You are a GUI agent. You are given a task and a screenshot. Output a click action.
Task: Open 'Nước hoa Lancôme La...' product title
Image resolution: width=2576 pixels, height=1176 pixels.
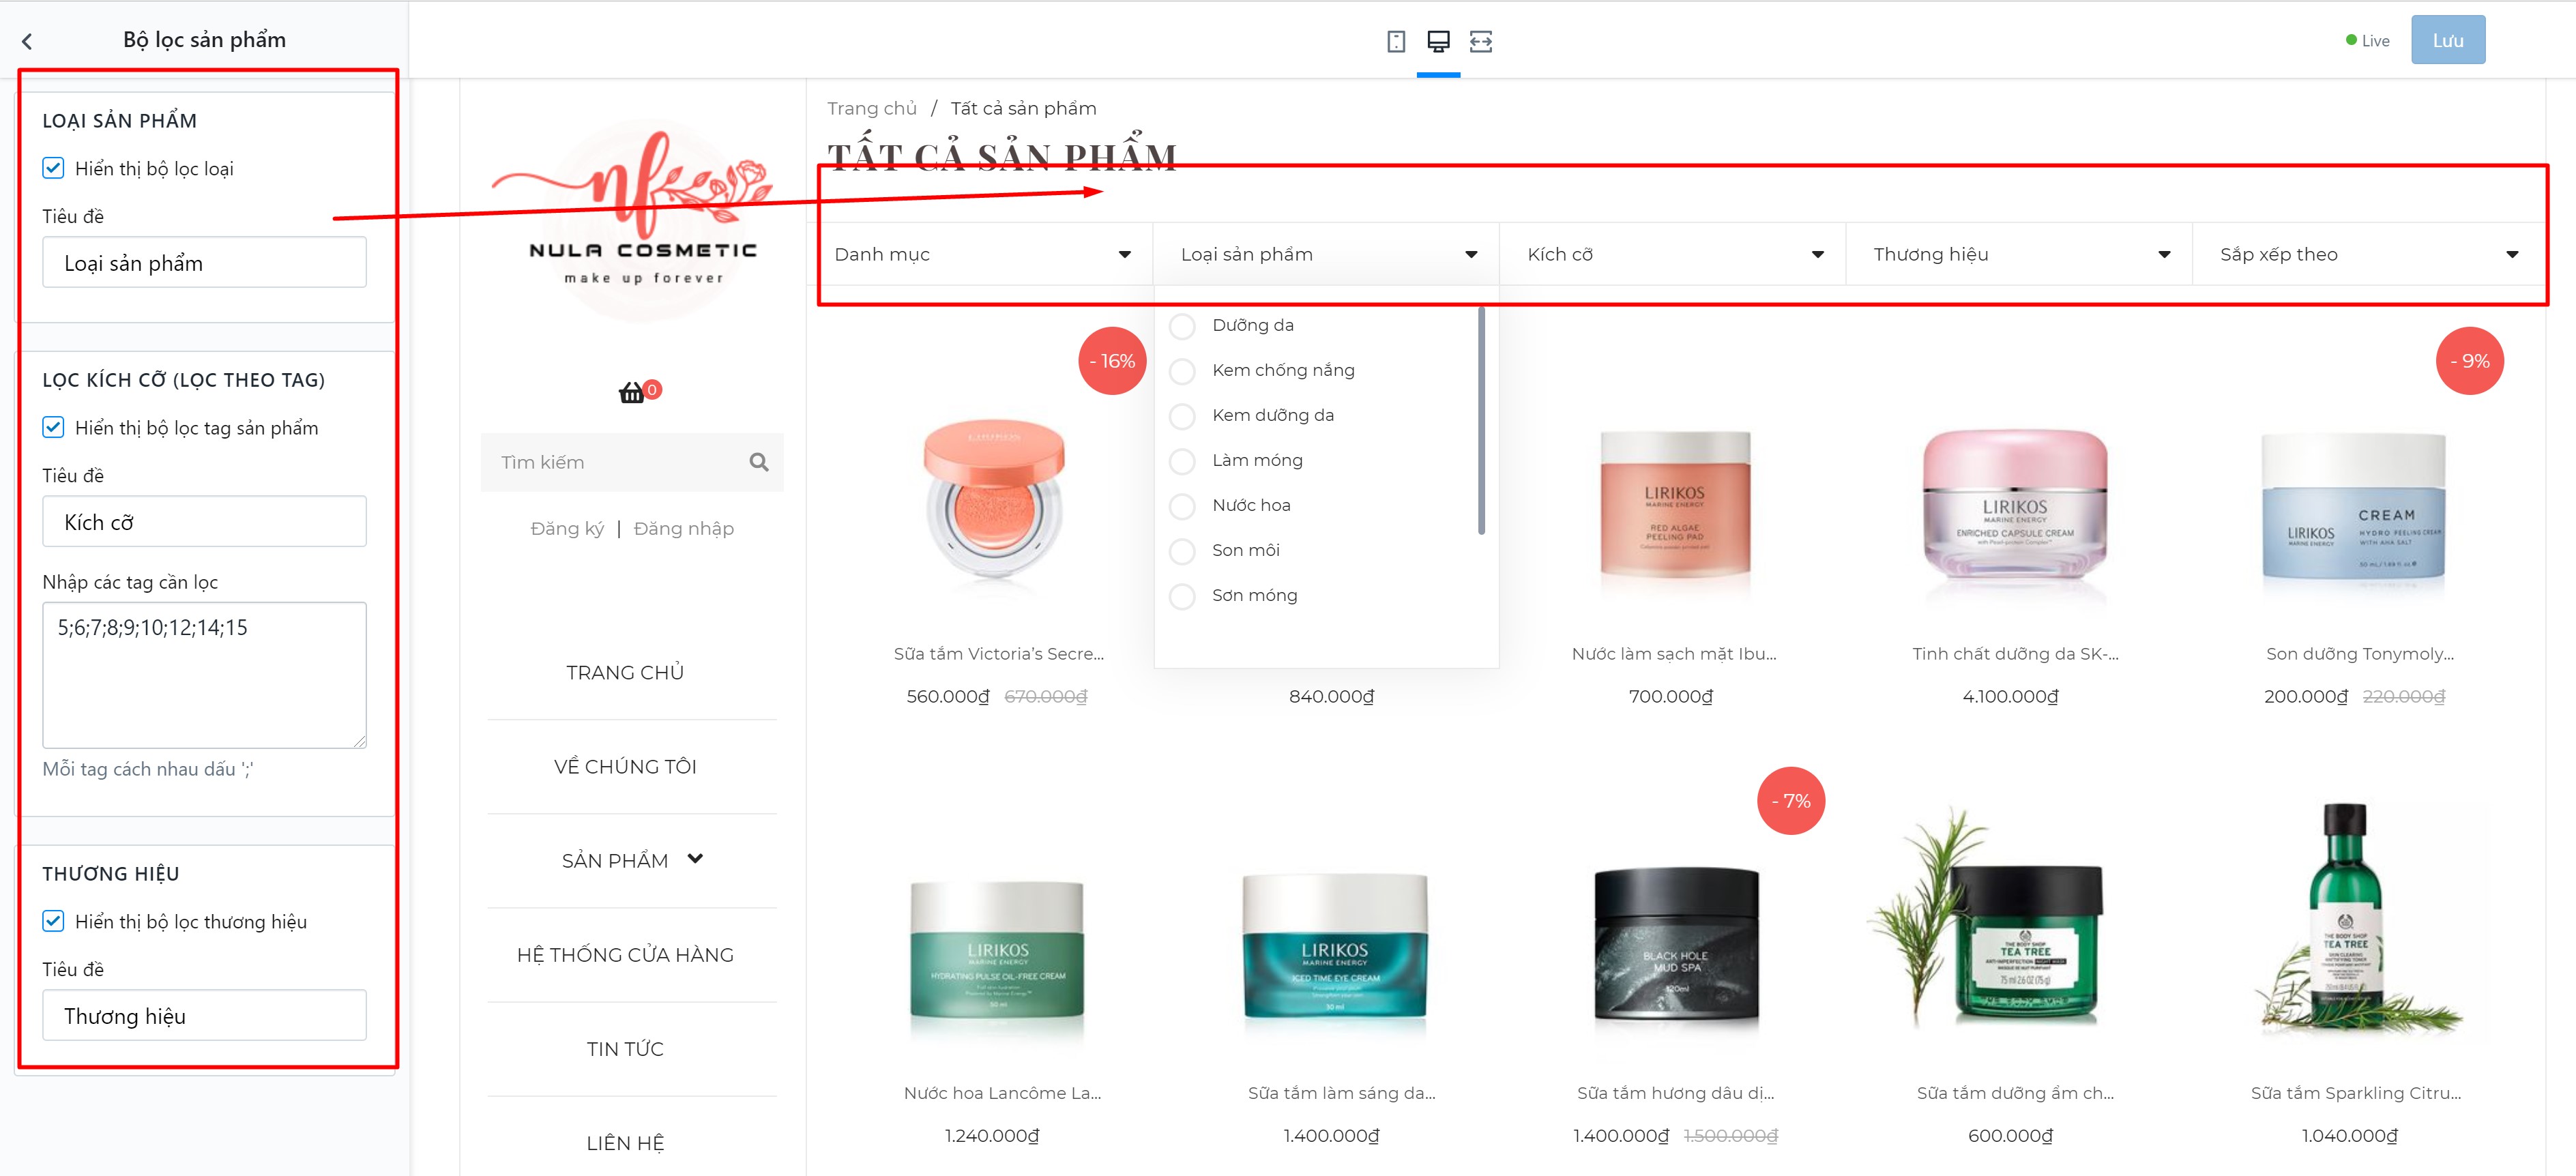1002,1093
